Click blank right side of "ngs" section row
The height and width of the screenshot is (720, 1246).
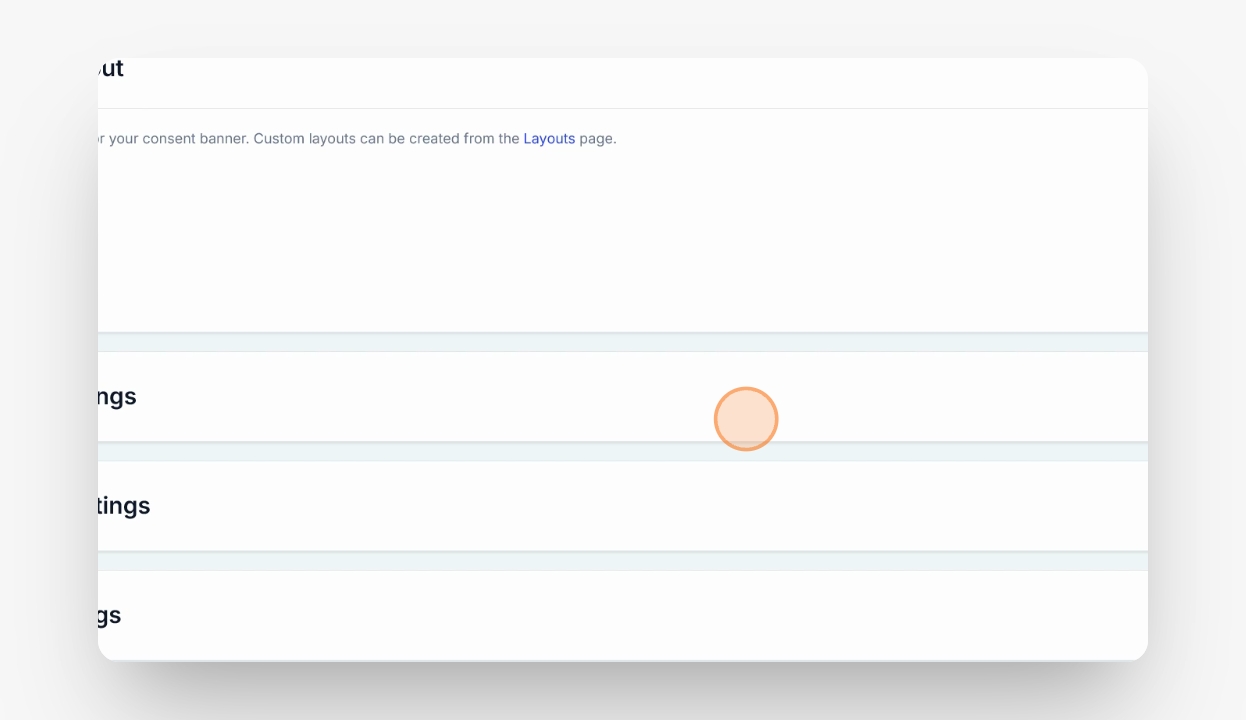coord(950,397)
